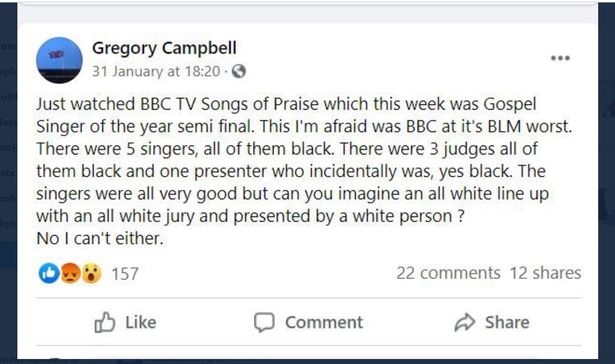Image resolution: width=615 pixels, height=364 pixels.
Task: Click the dark sidebar behind the post
Action: 8,182
